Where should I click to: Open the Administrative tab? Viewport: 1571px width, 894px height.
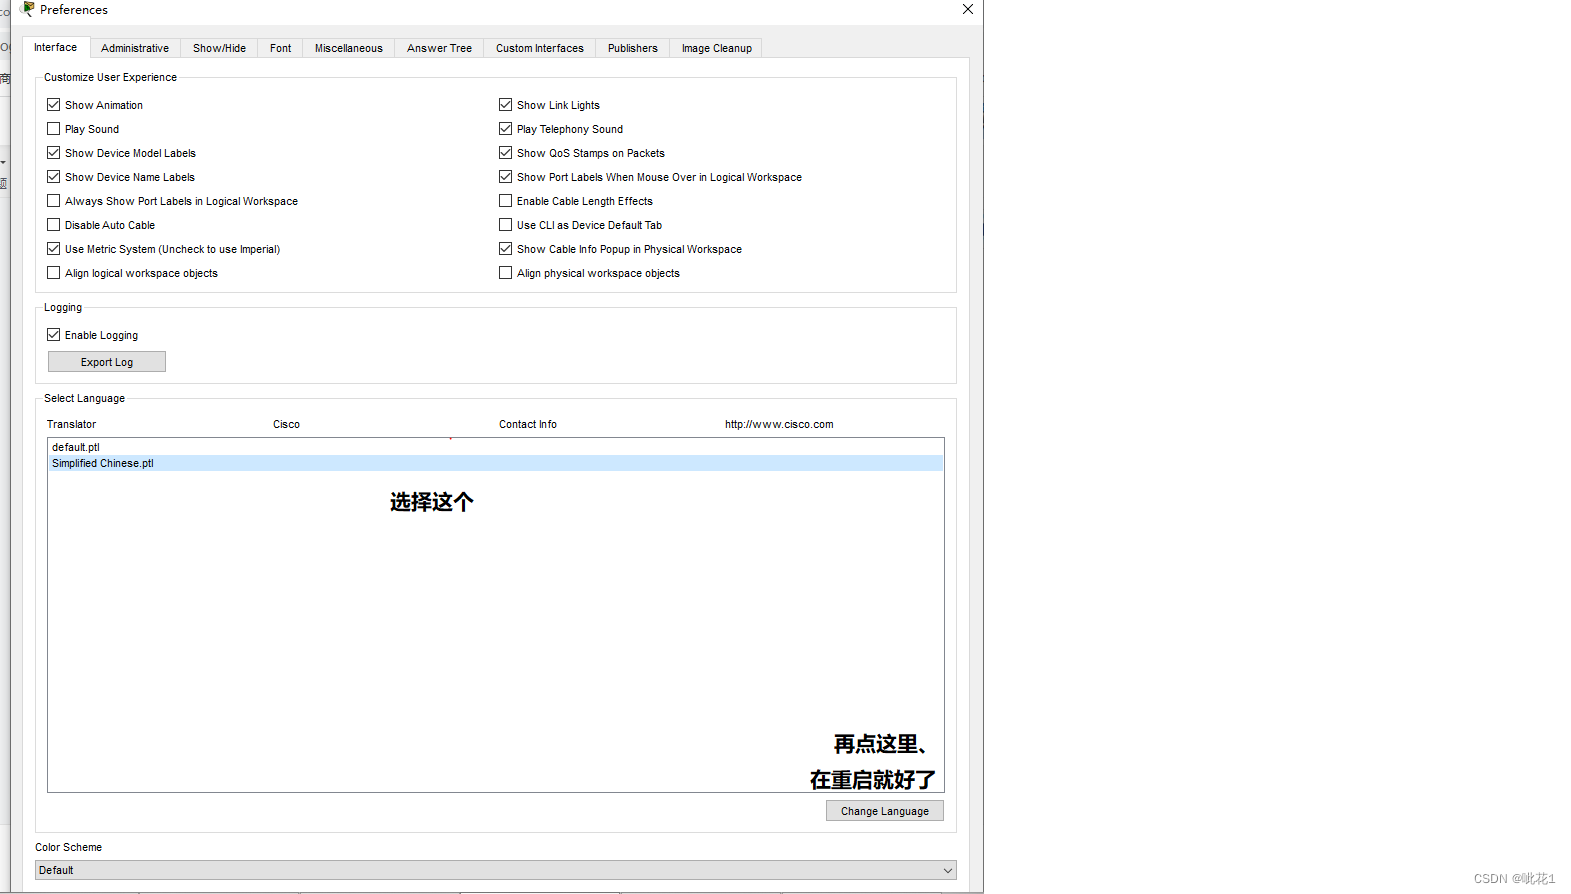(135, 48)
